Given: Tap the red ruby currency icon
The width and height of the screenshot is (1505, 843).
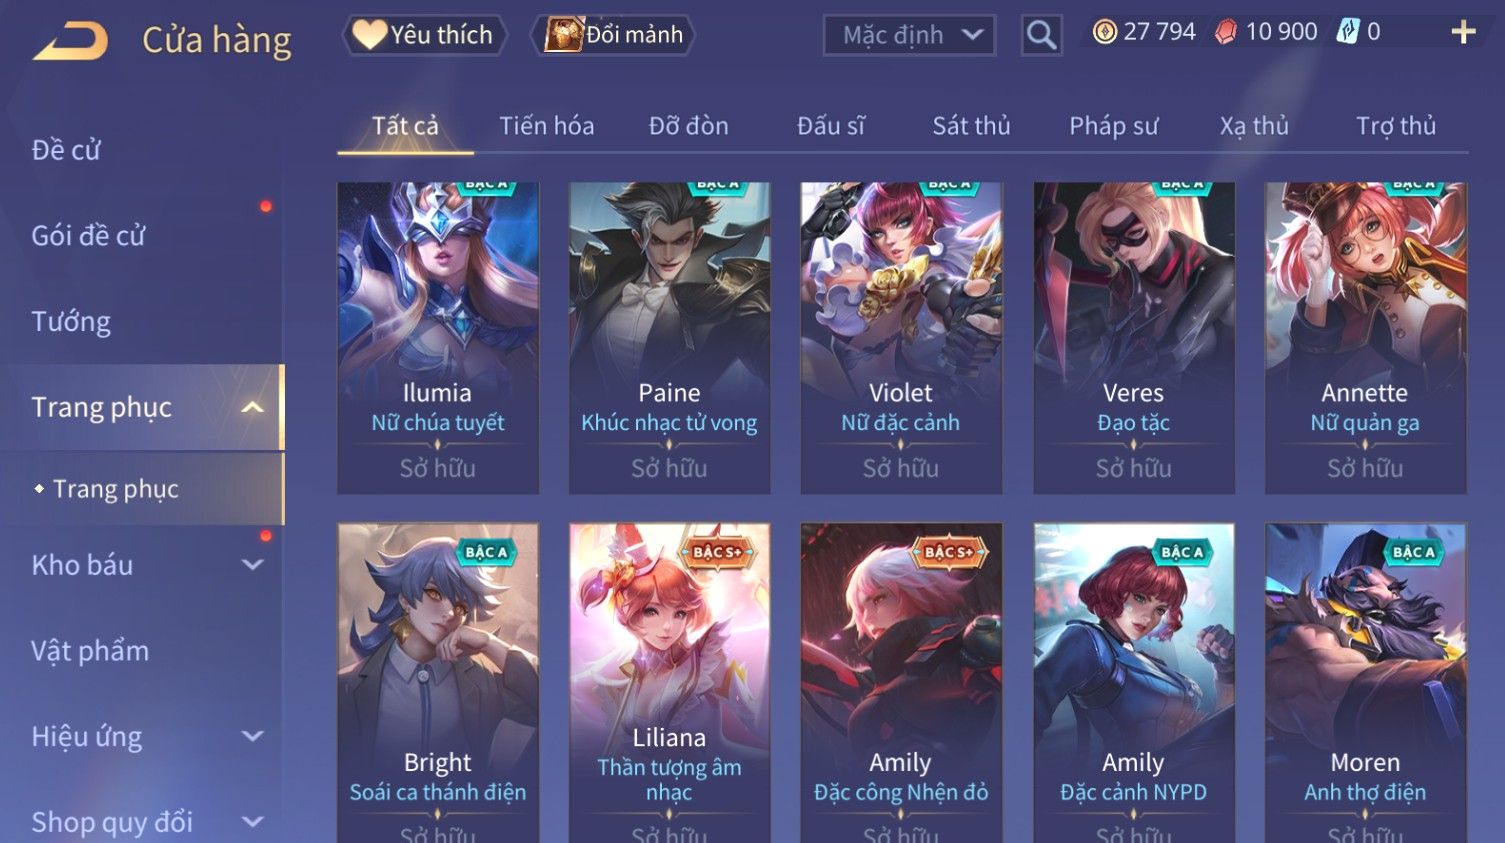Looking at the screenshot, I should pos(1226,32).
